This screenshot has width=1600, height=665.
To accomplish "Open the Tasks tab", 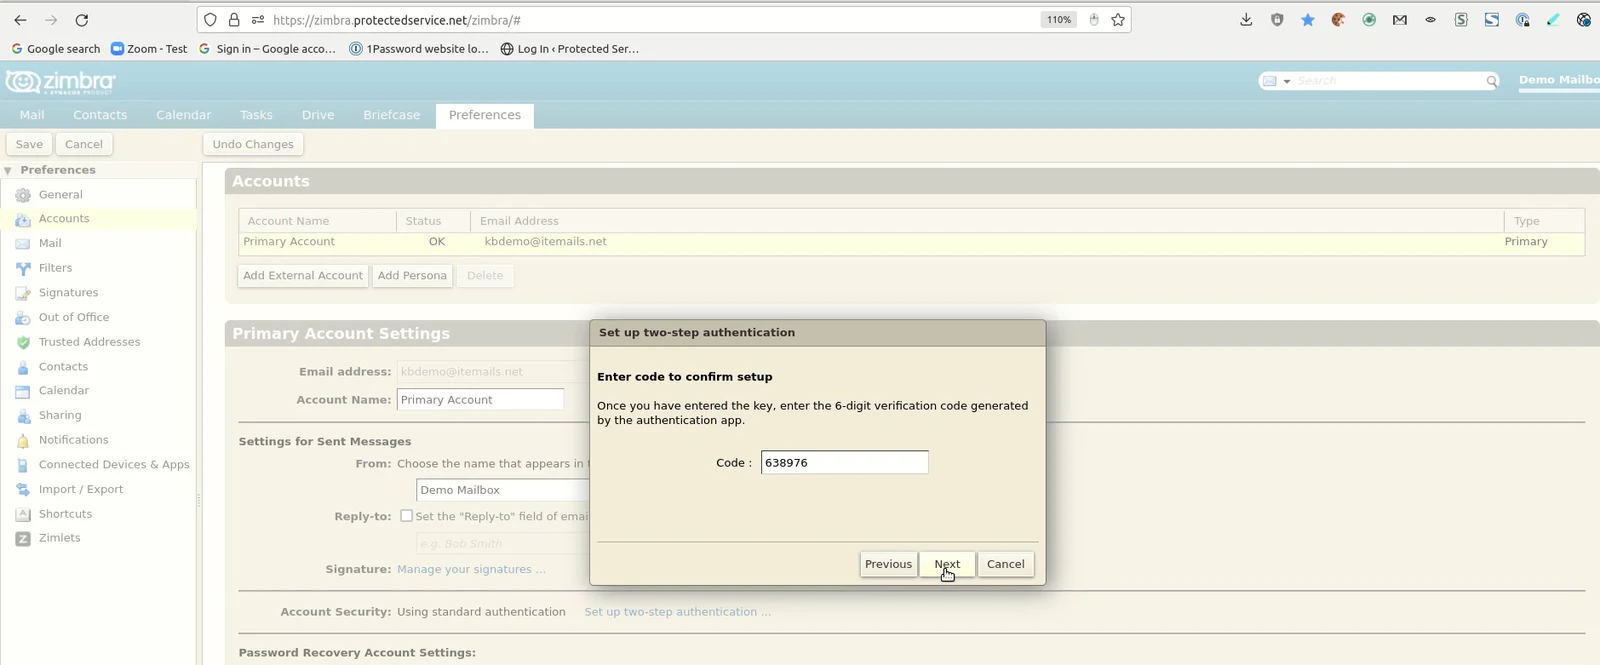I will [x=256, y=115].
